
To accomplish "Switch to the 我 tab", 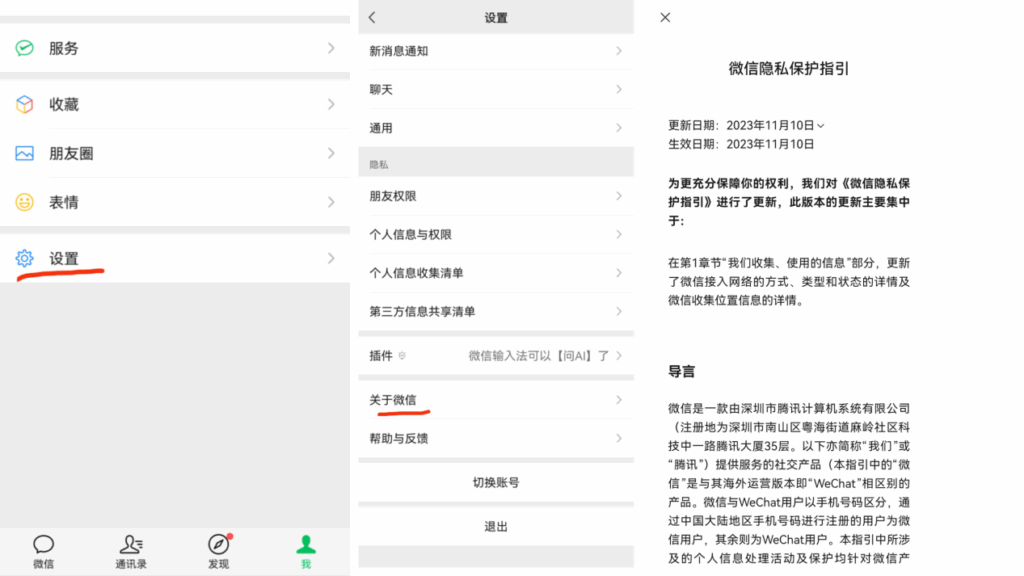I will tap(305, 550).
